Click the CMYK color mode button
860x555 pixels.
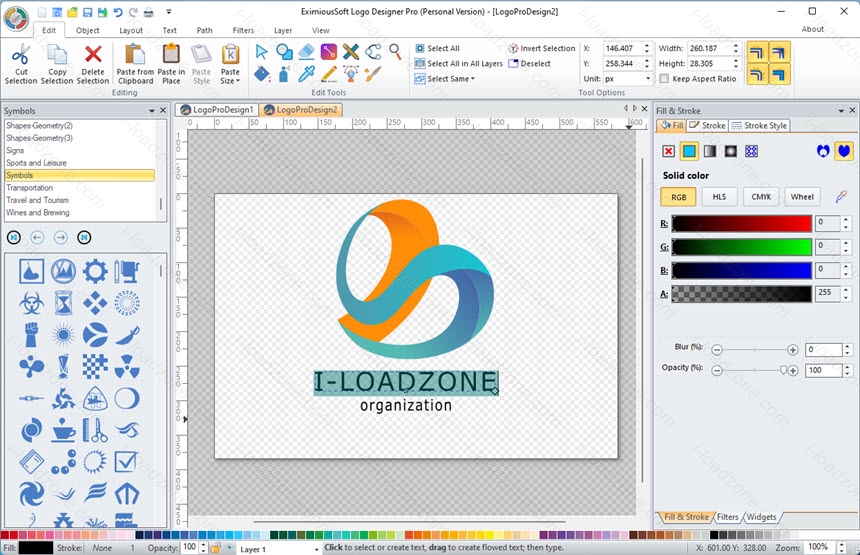tap(761, 196)
